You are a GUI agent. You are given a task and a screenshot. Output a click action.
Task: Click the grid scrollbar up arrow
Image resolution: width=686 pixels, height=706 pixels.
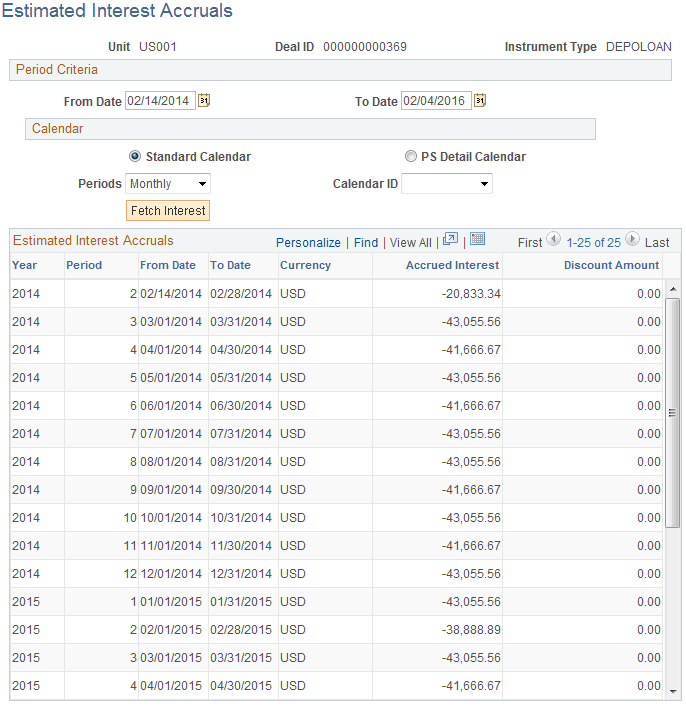click(x=673, y=289)
